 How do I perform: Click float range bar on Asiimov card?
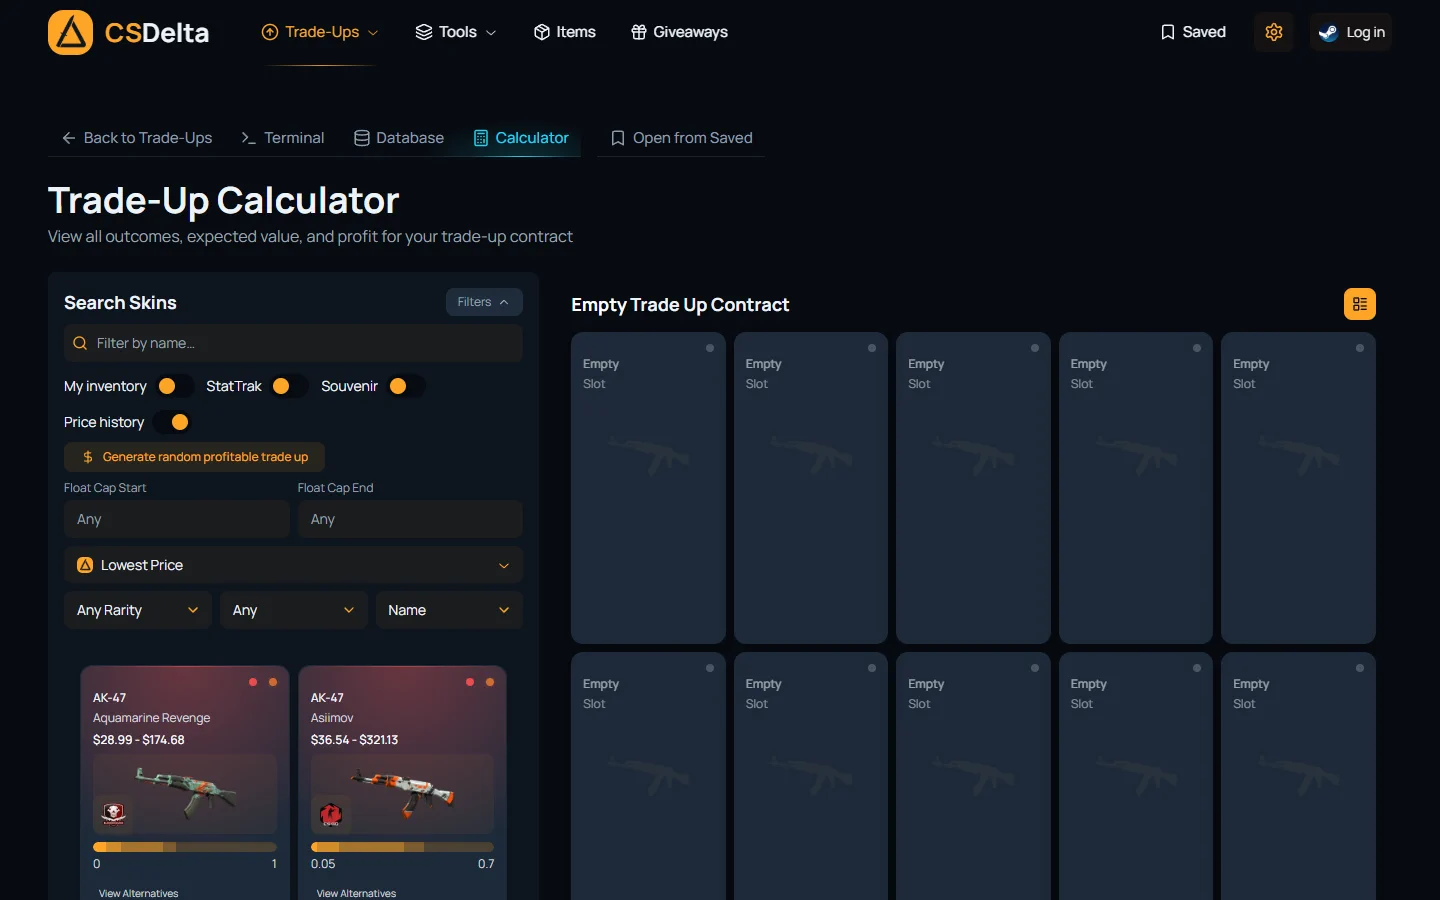click(402, 847)
